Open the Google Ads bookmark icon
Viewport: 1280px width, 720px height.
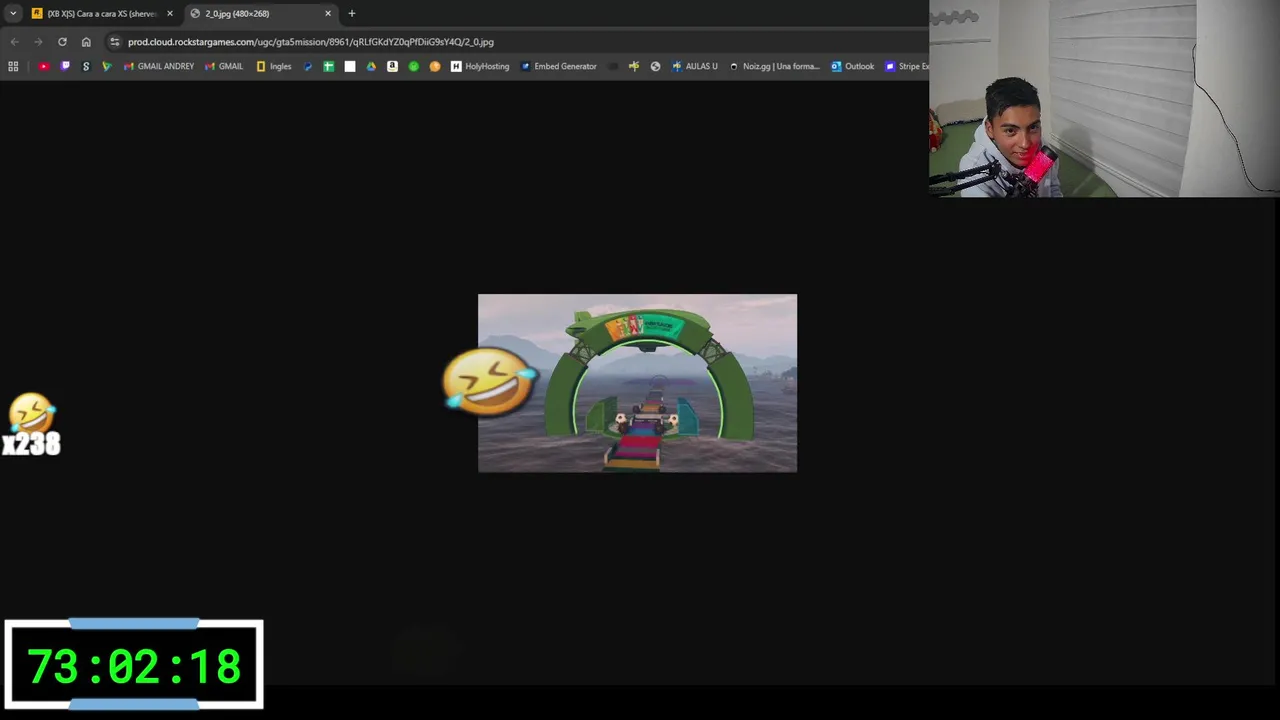coord(107,66)
